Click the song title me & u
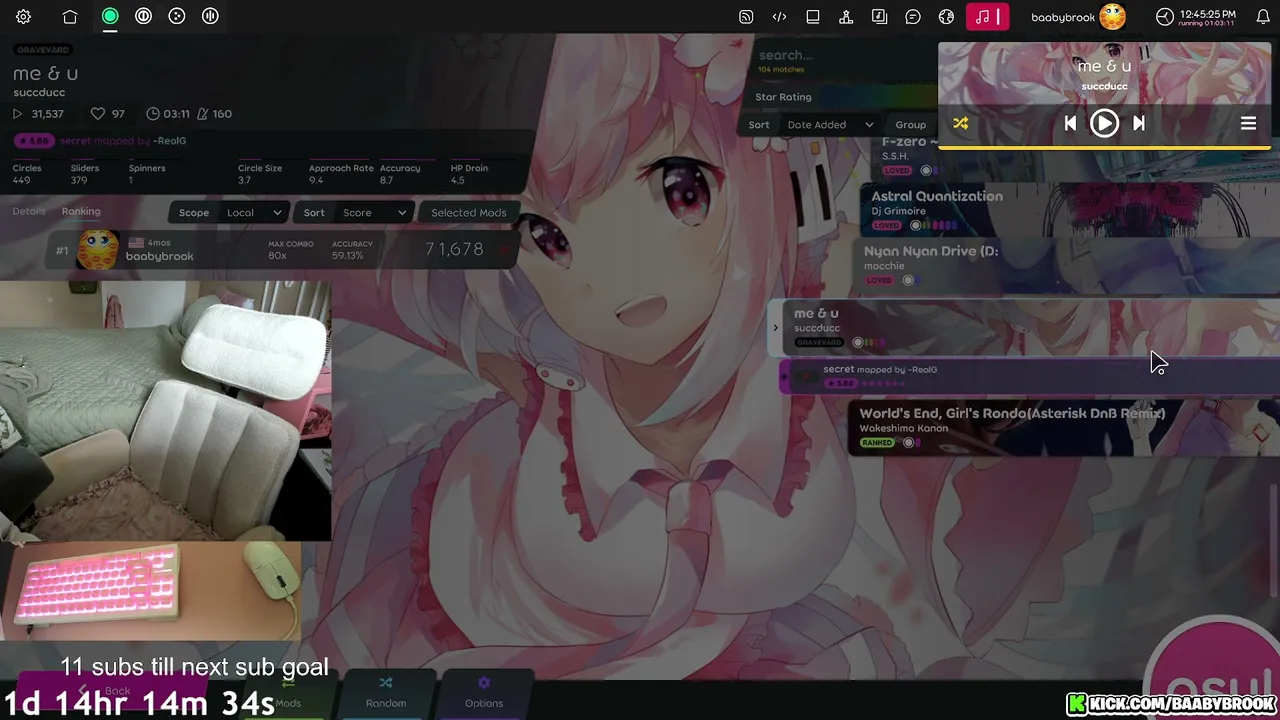 point(45,73)
